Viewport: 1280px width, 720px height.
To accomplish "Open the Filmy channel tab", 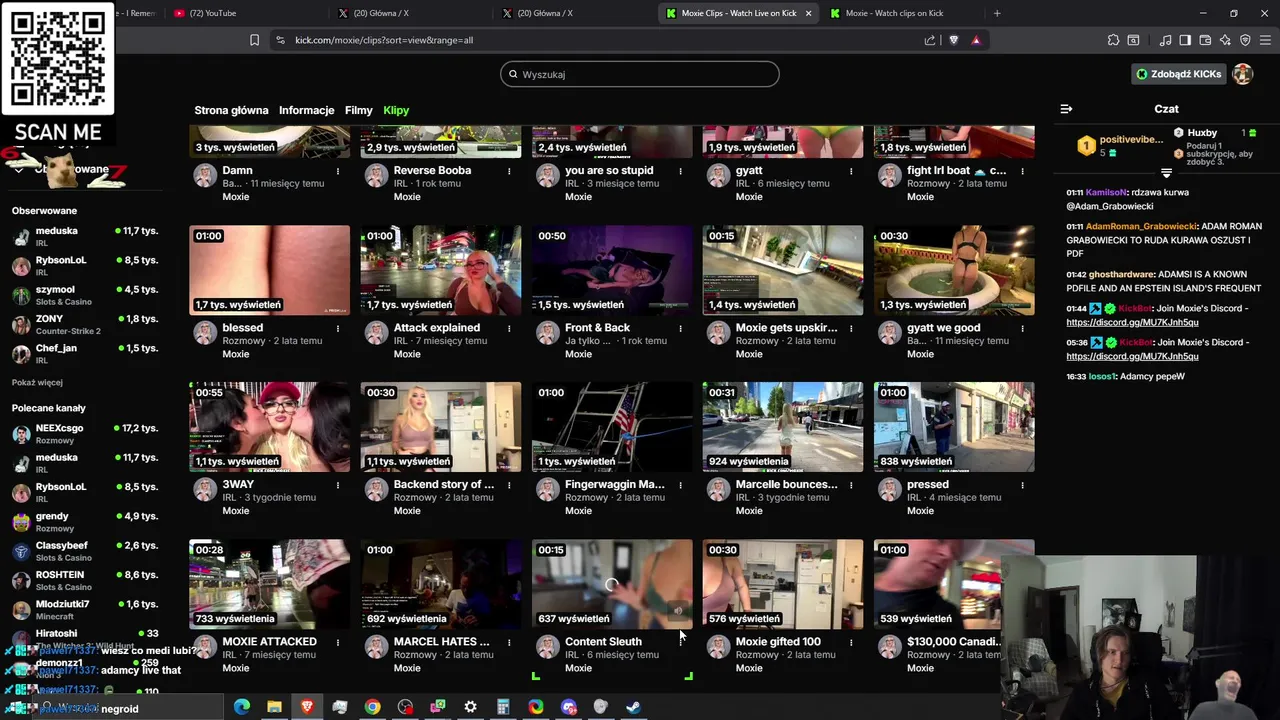I will [x=358, y=110].
